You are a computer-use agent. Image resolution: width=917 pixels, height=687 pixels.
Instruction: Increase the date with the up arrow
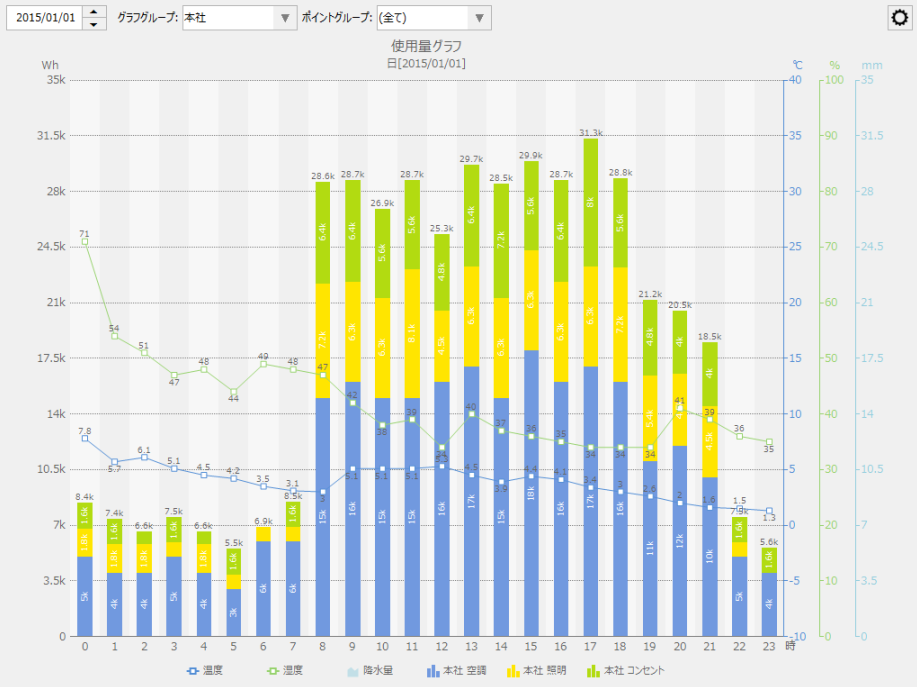pos(94,12)
